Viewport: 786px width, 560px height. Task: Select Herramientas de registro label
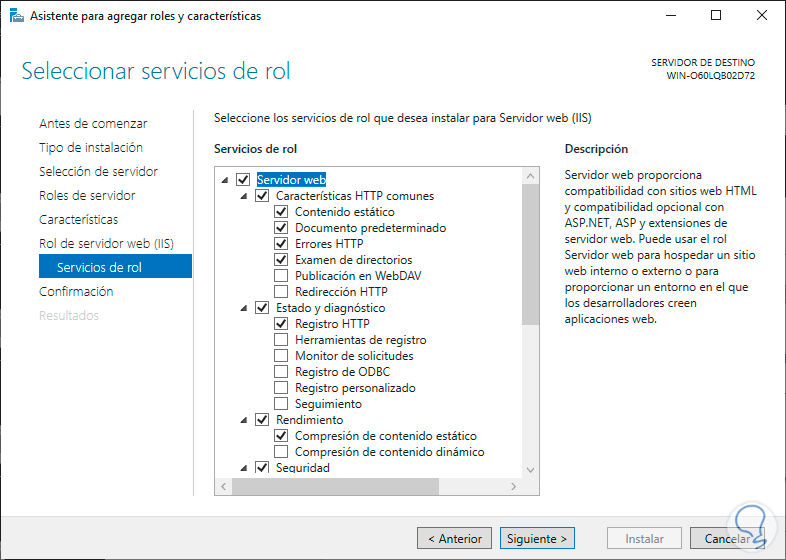pyautogui.click(x=360, y=340)
